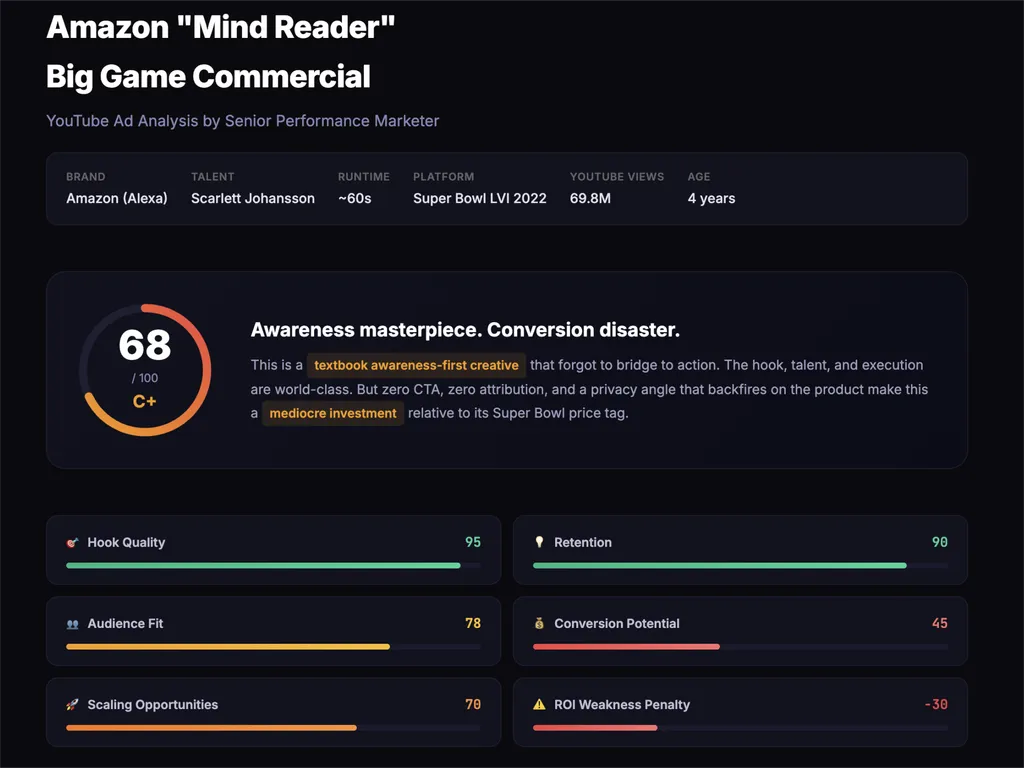Click the Conversion Potential score '45'
The height and width of the screenshot is (768, 1024).
940,623
